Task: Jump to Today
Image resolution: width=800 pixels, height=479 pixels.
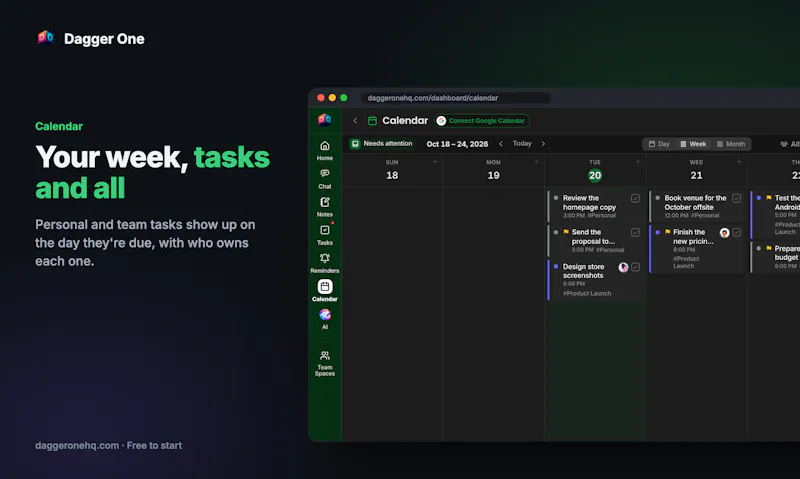Action: [x=522, y=144]
